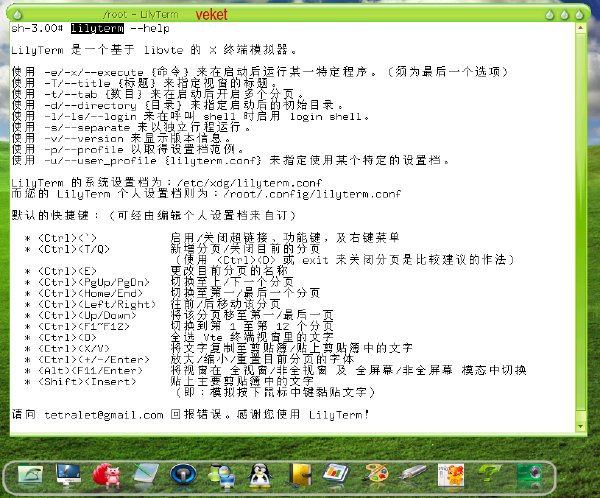The width and height of the screenshot is (600, 498).
Task: Click the "<Ctrl><T/Q>" shortcut entry
Action: (x=74, y=250)
